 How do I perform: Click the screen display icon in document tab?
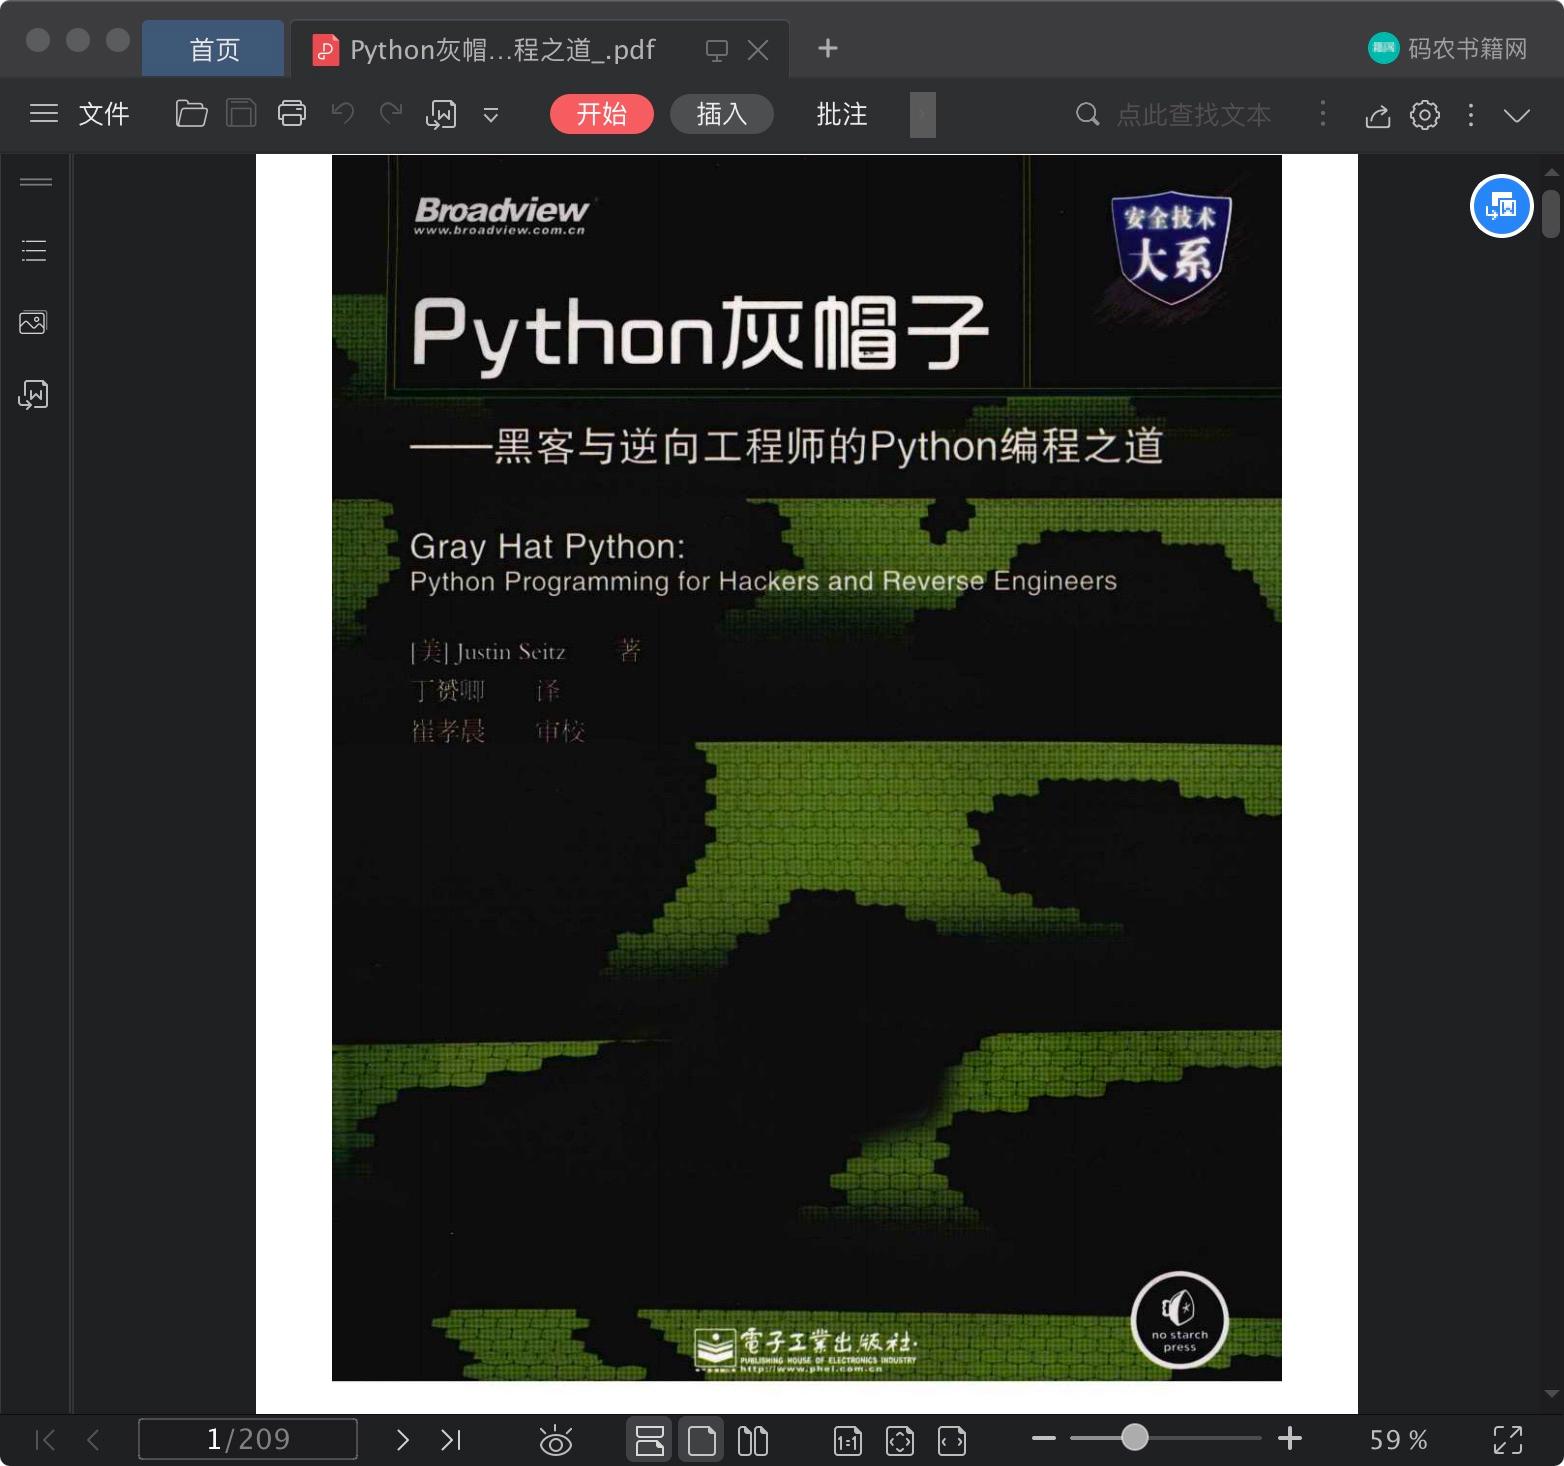coord(717,50)
